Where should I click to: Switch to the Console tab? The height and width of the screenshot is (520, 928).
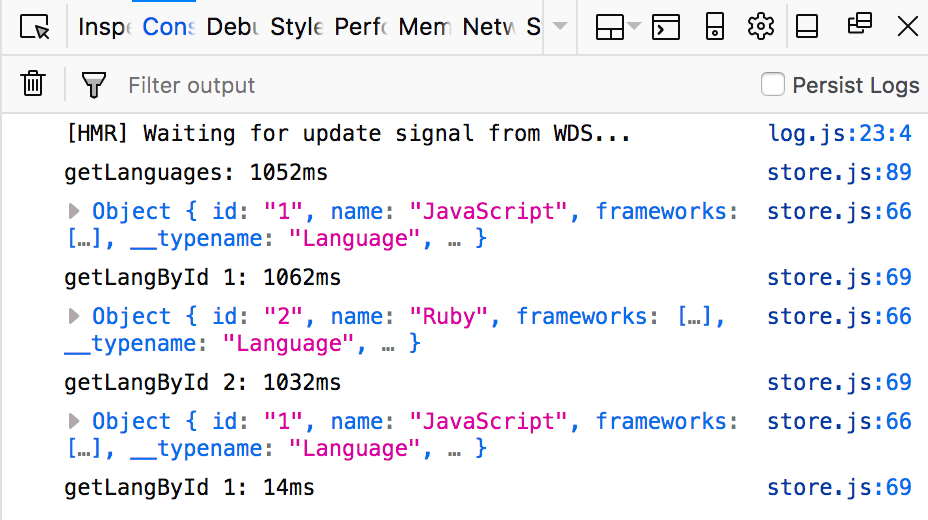click(x=168, y=27)
